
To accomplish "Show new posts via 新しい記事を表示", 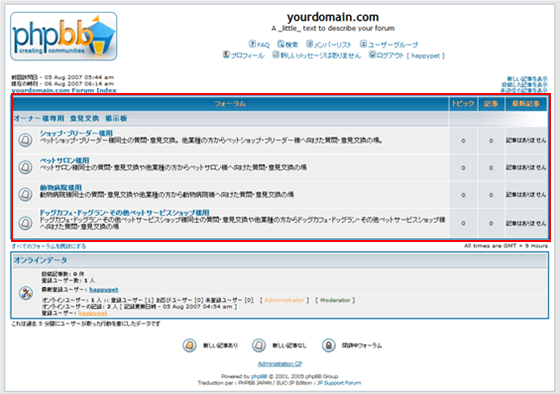I will tap(527, 79).
